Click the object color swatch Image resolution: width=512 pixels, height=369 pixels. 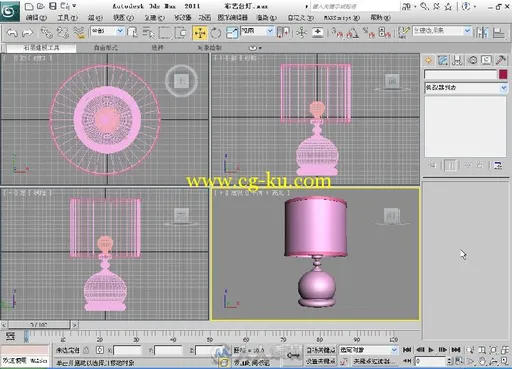[503, 74]
